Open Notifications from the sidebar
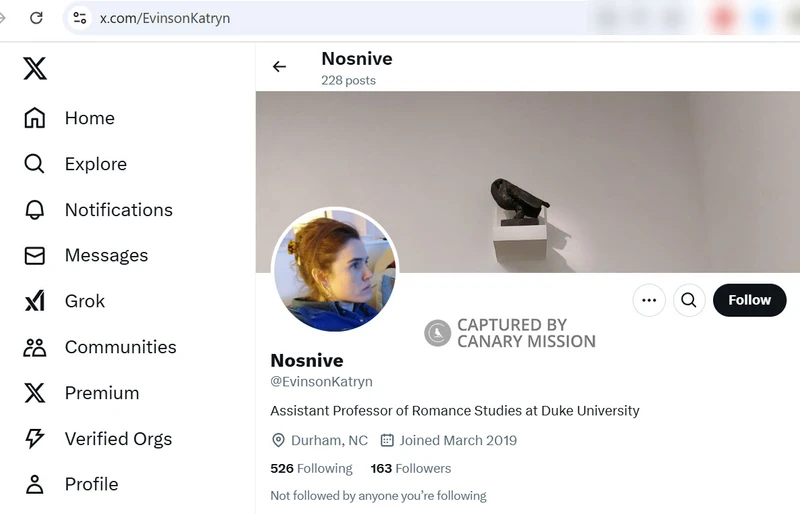The width and height of the screenshot is (800, 514). (x=98, y=210)
